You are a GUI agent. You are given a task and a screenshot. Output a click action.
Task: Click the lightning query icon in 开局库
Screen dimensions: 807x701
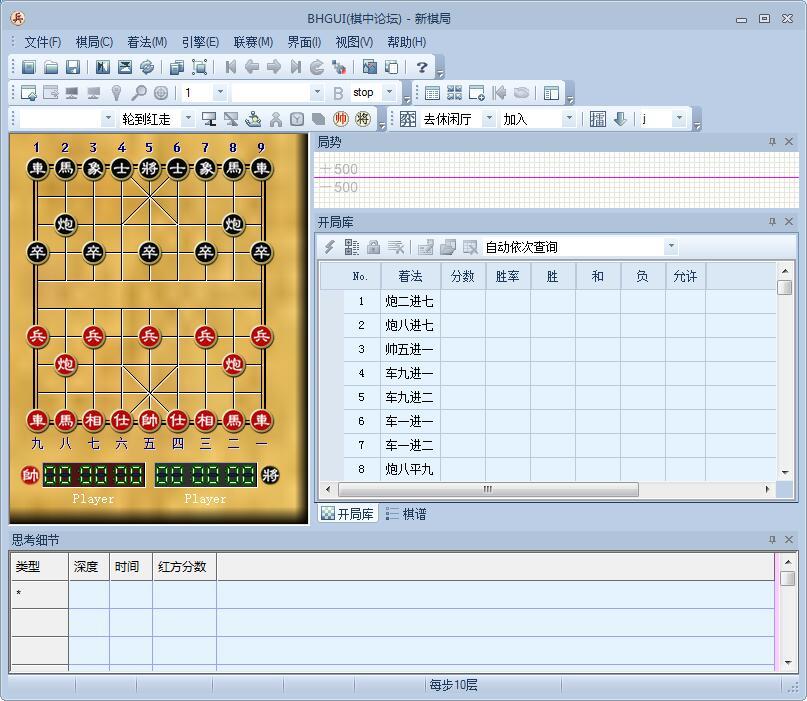click(x=329, y=248)
